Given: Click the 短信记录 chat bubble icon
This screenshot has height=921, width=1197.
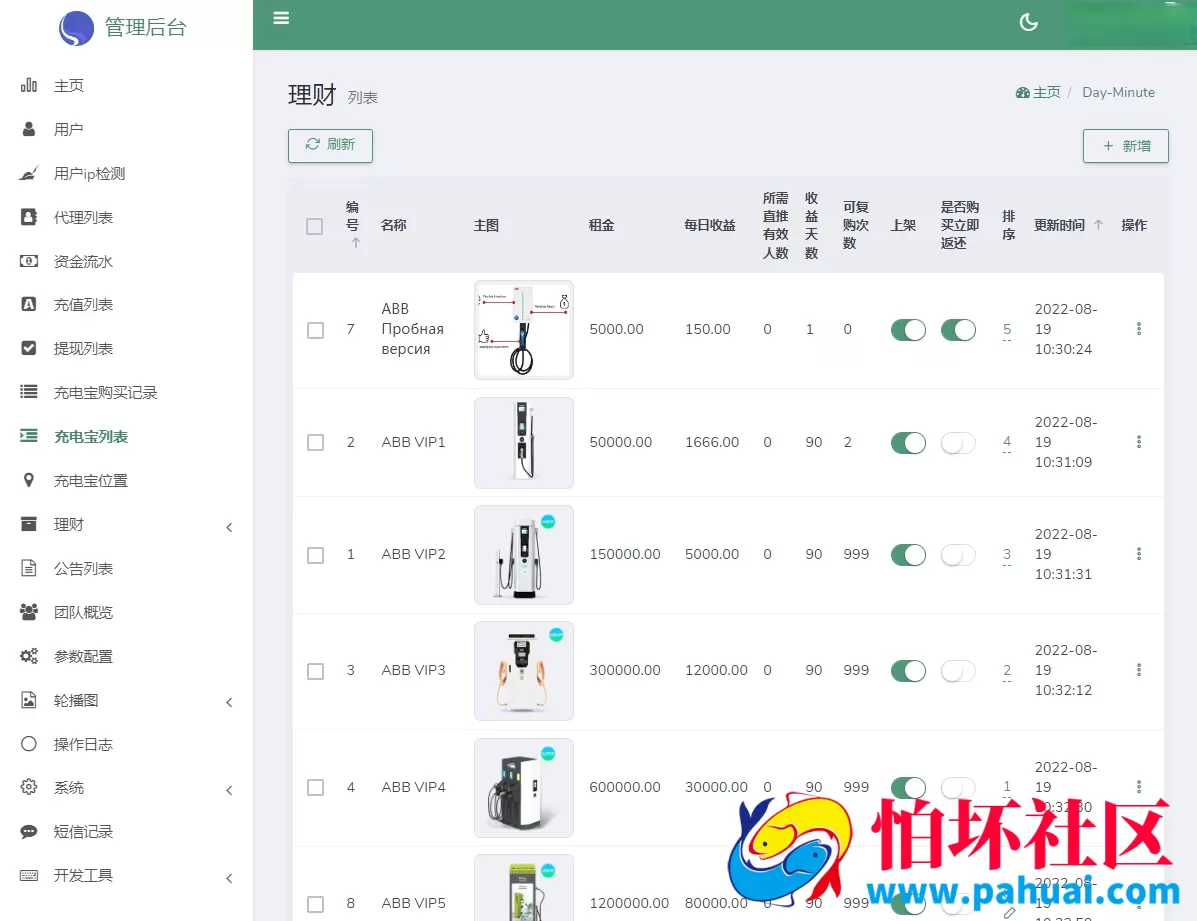Looking at the screenshot, I should [x=28, y=831].
